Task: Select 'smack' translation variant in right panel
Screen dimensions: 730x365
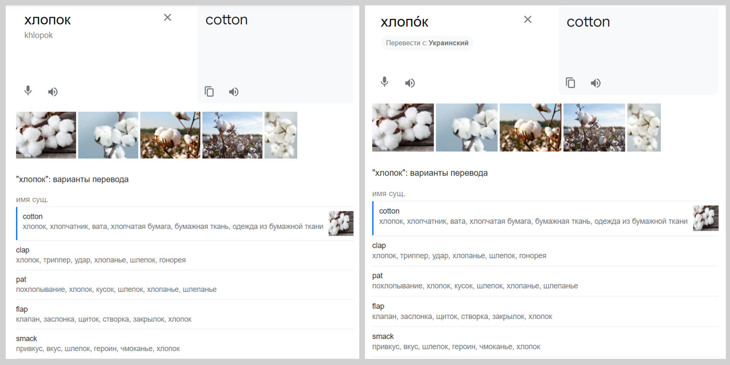Action: (x=545, y=341)
